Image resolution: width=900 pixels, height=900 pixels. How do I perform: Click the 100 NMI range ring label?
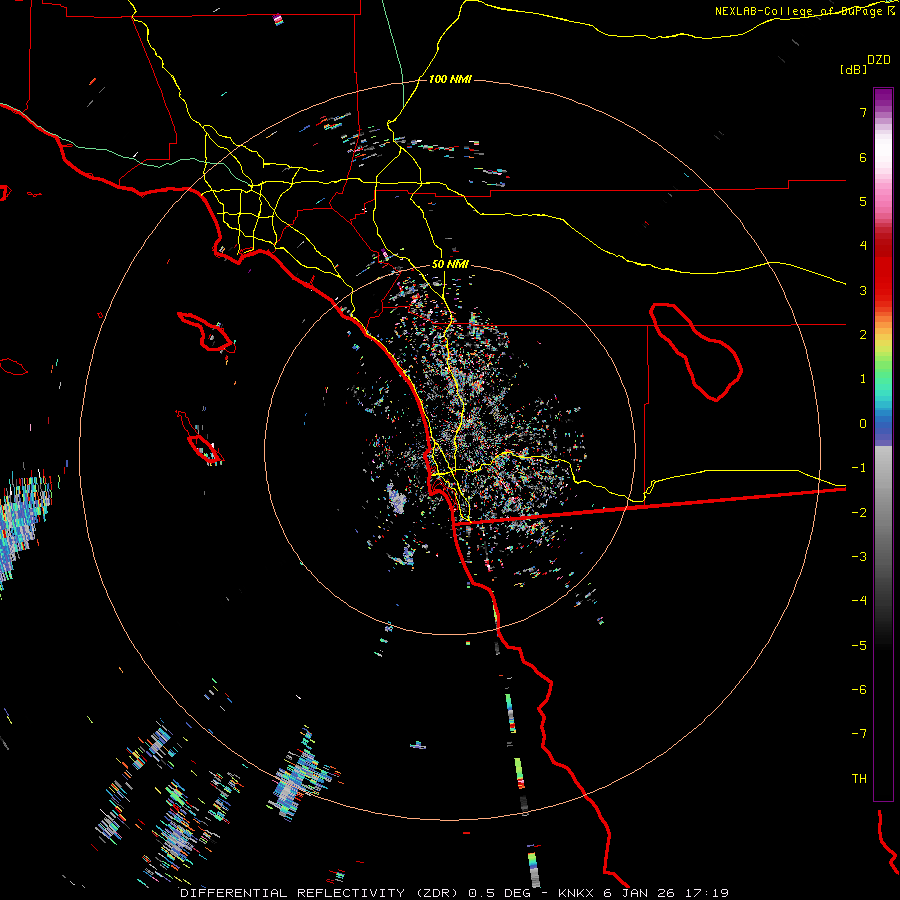click(x=450, y=79)
